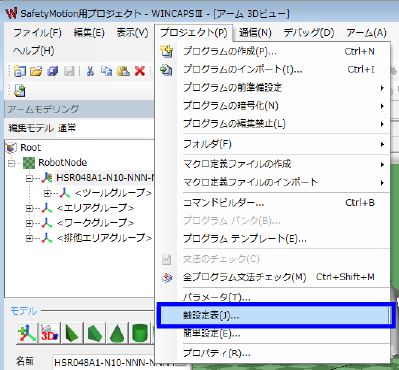
Task: Select HSR048A1-N10-NNN tree item
Action: (105, 178)
